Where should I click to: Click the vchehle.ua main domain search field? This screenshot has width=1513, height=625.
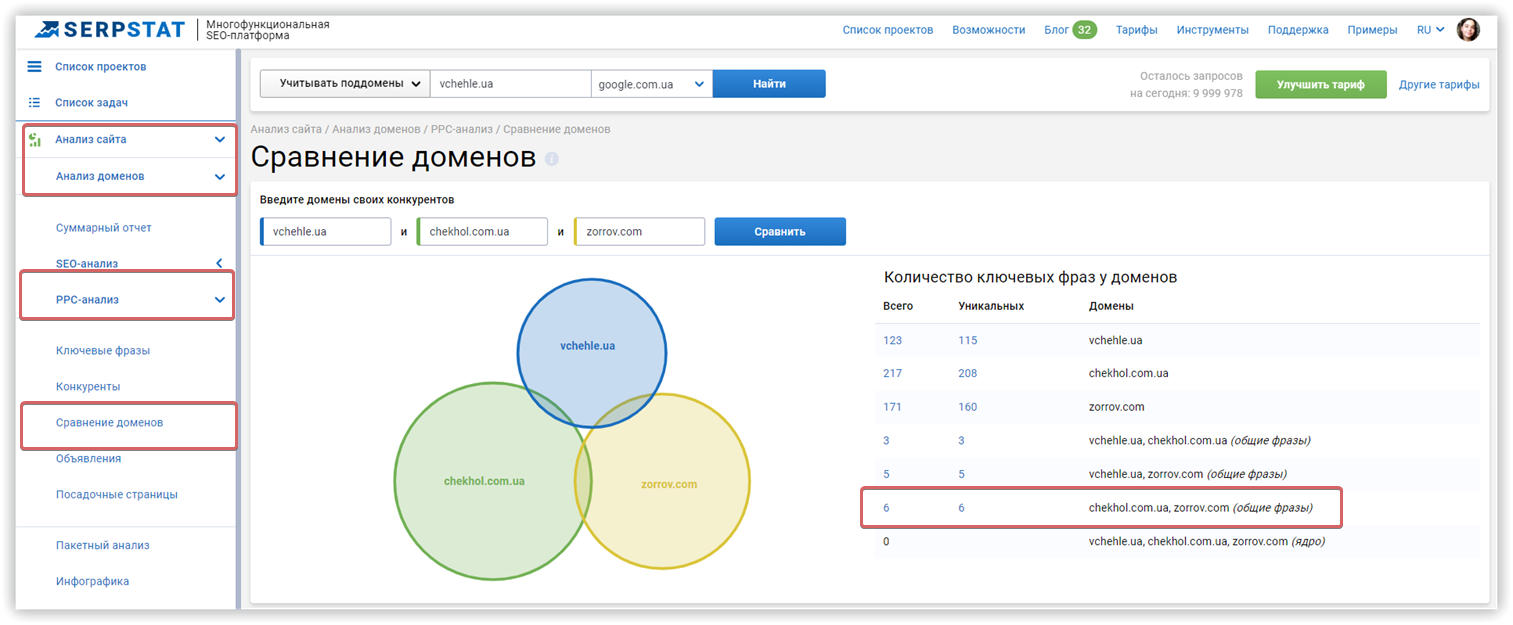tap(511, 84)
